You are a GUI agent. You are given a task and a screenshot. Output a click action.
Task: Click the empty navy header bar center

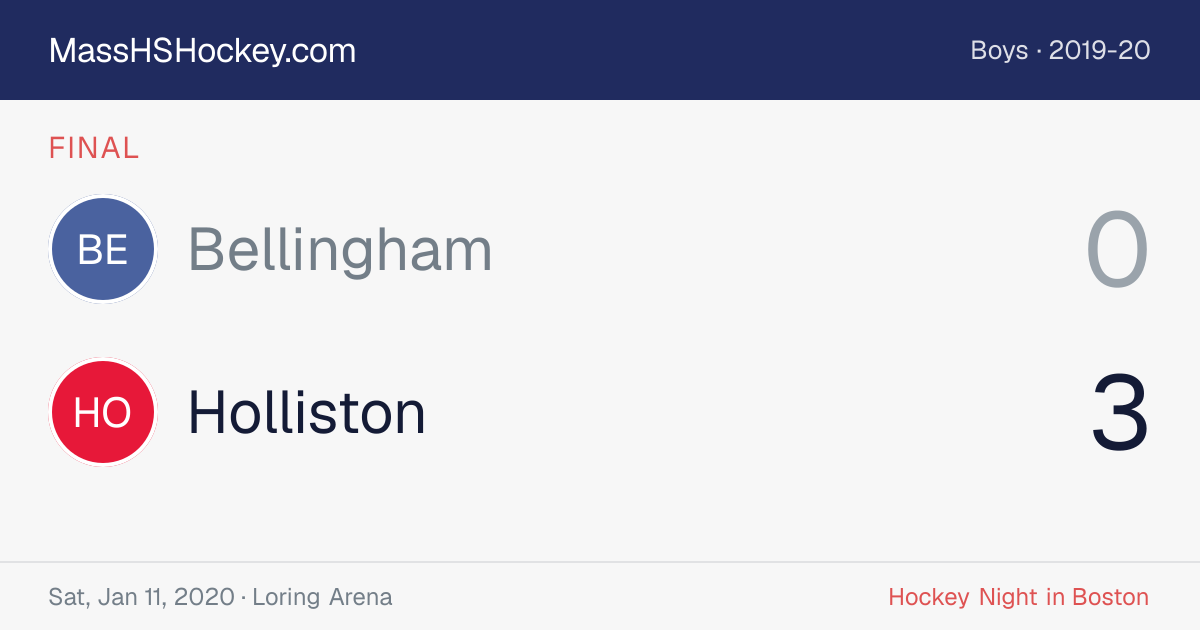pyautogui.click(x=660, y=50)
